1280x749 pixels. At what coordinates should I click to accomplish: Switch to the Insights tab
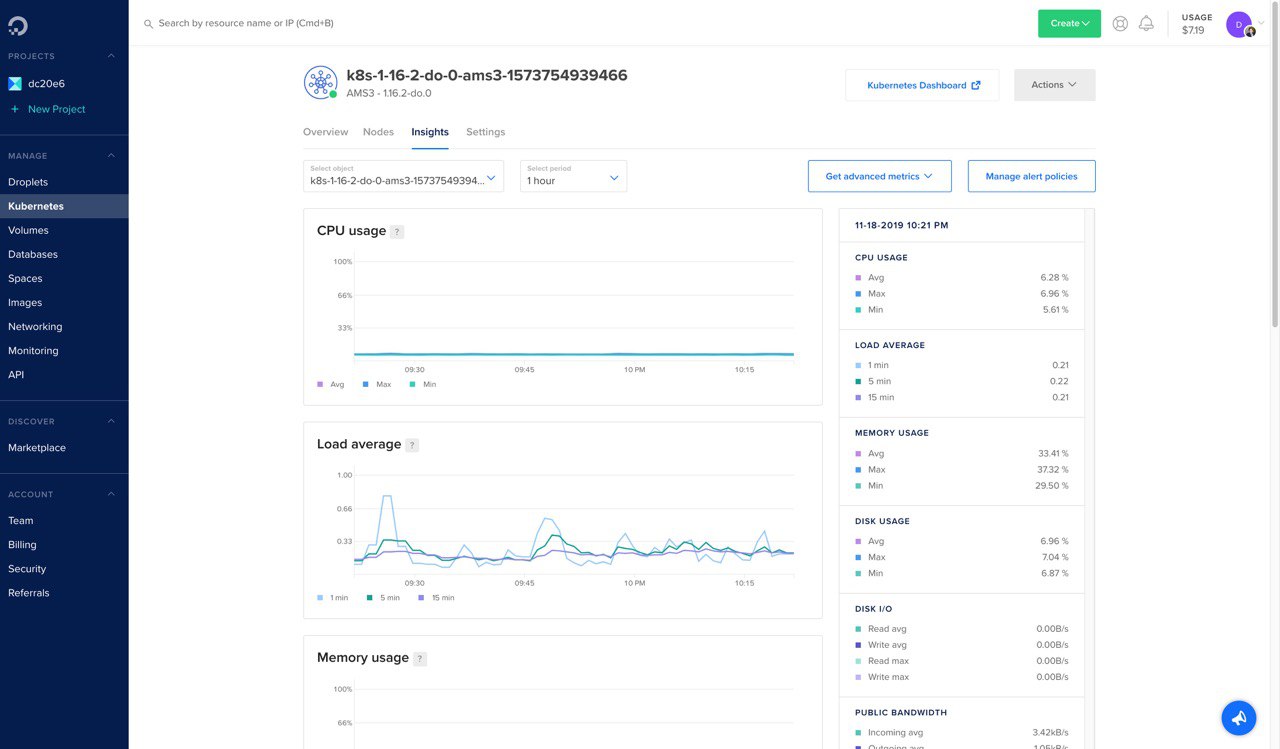tap(430, 132)
